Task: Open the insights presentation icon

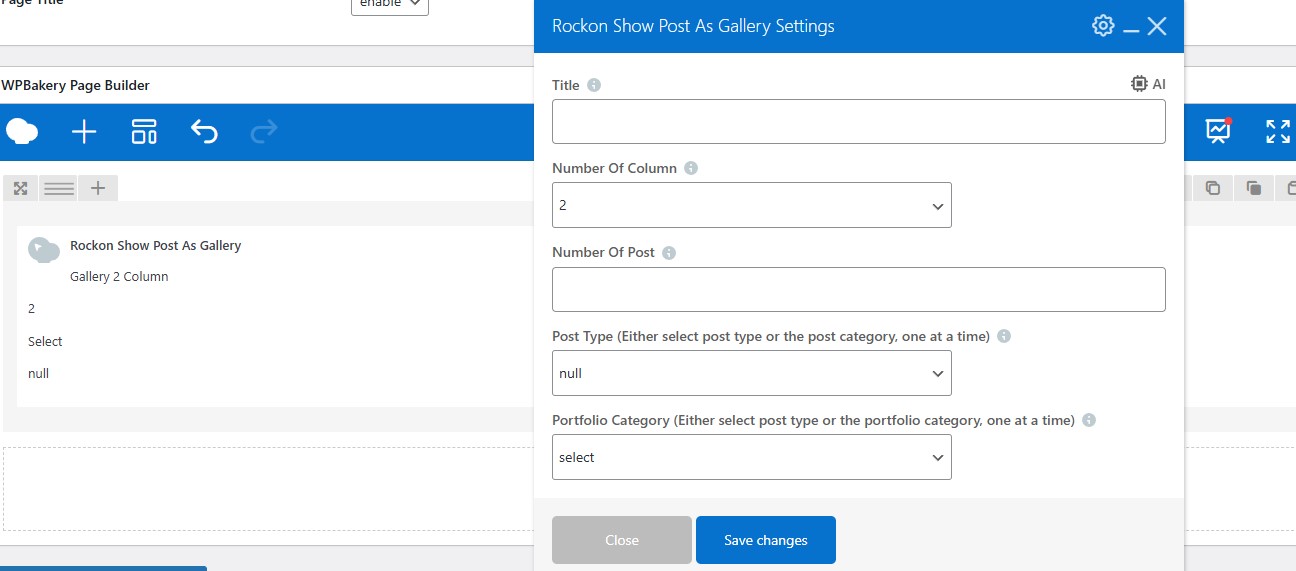Action: tap(1218, 131)
